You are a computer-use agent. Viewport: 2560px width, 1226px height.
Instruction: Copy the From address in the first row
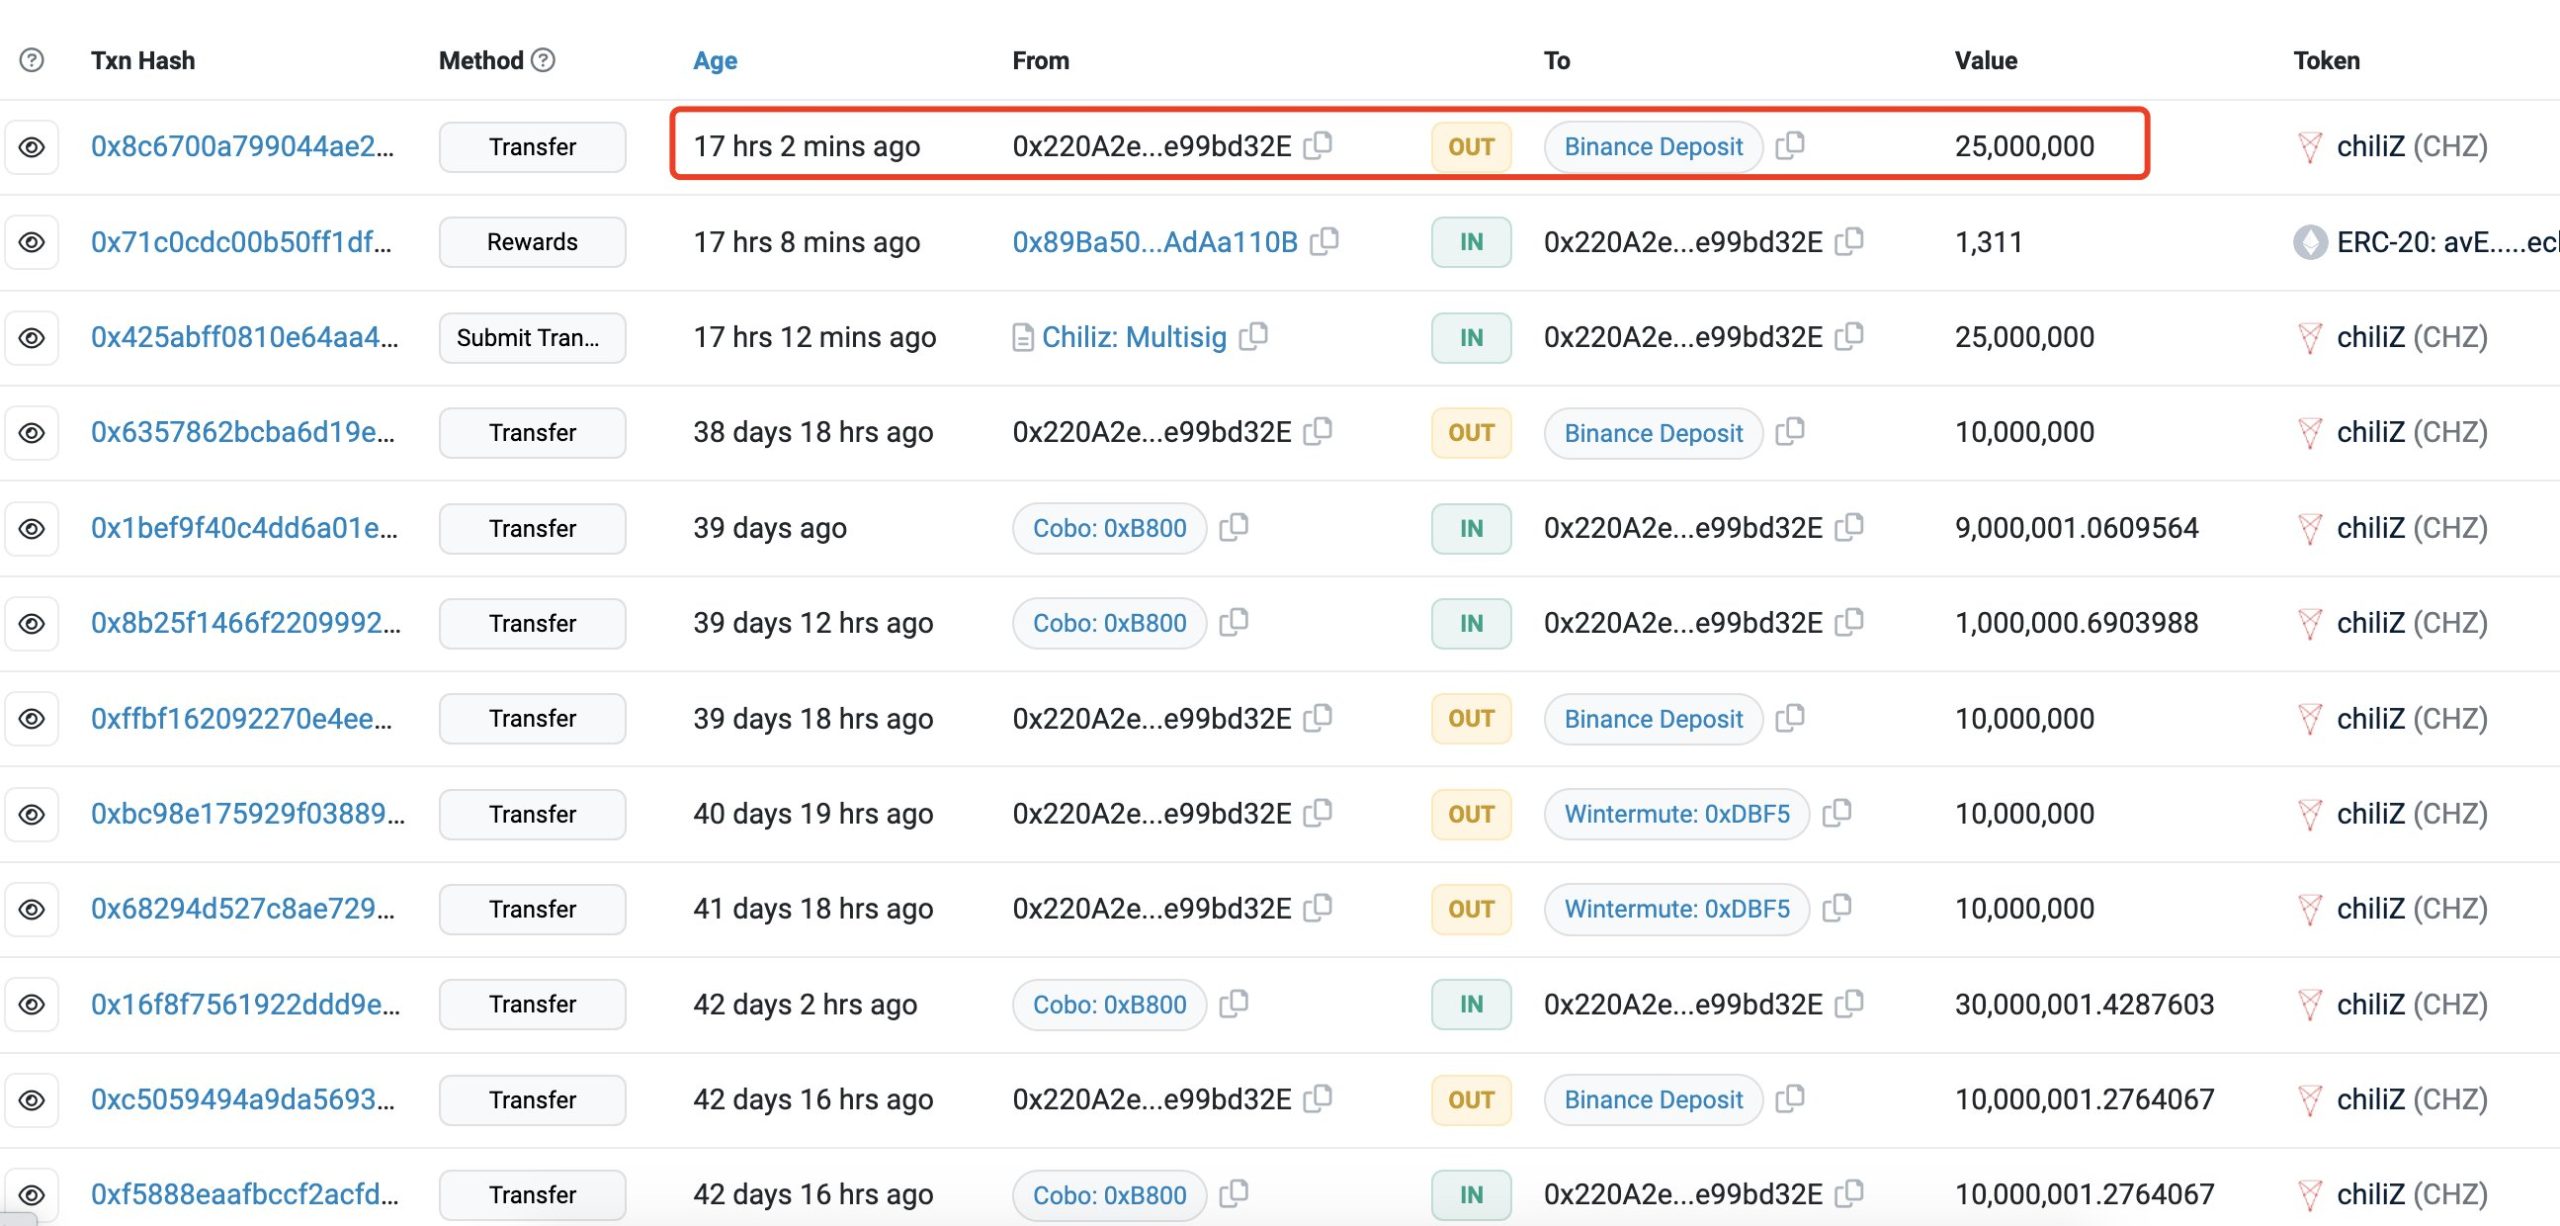click(x=1318, y=146)
